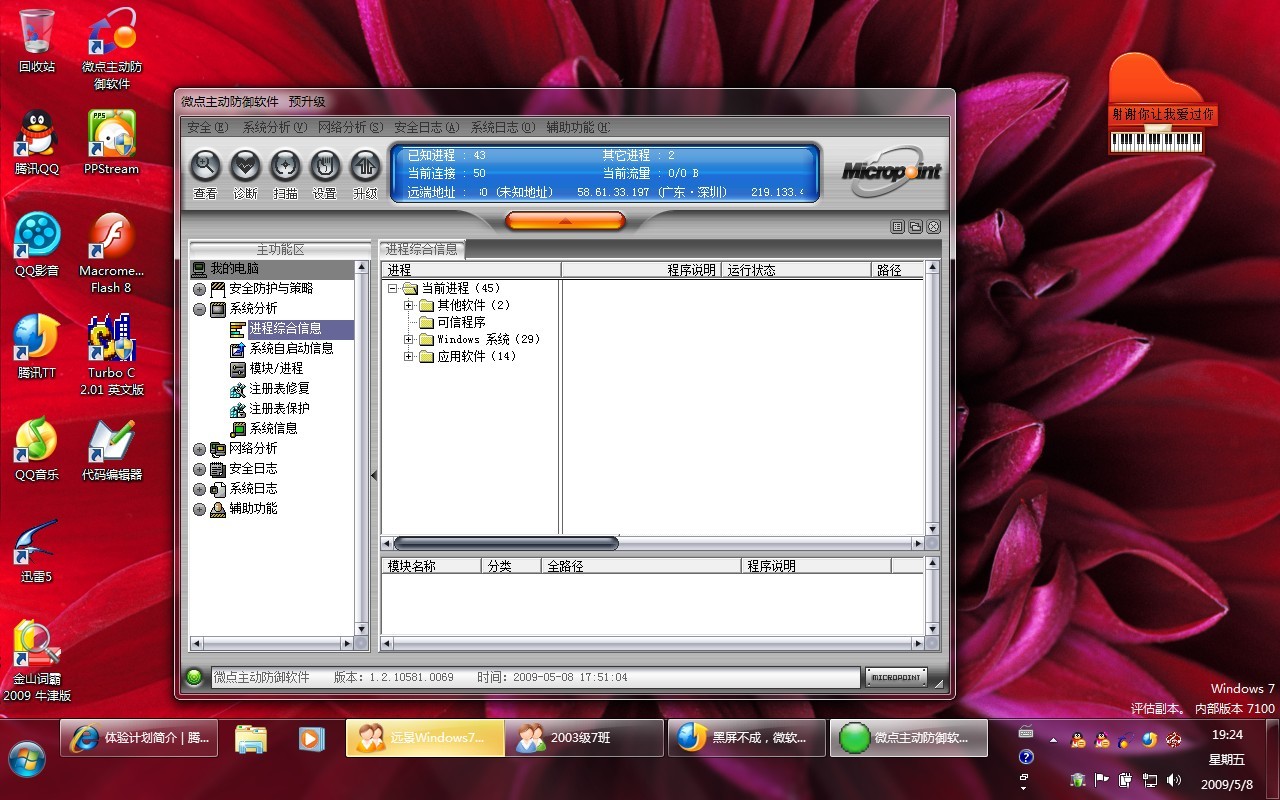Screen dimensions: 1280x800
Task: Open 代码编辑器 desktop shortcut
Action: [x=112, y=449]
